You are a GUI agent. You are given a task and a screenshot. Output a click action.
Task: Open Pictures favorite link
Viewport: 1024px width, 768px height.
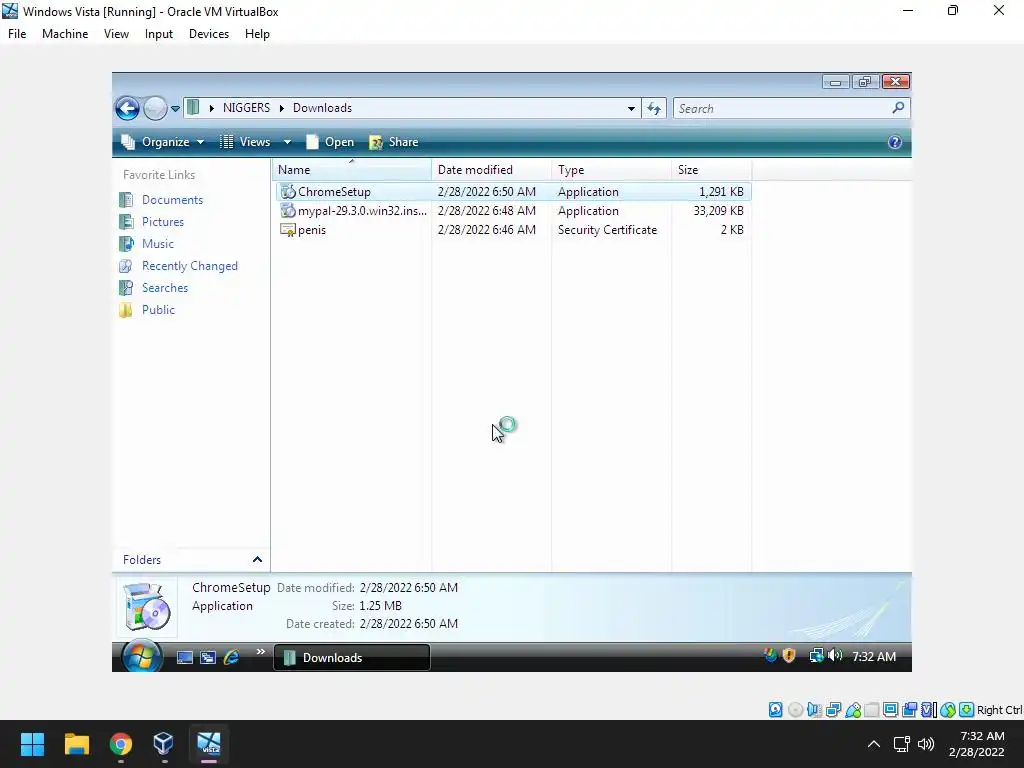pyautogui.click(x=163, y=222)
